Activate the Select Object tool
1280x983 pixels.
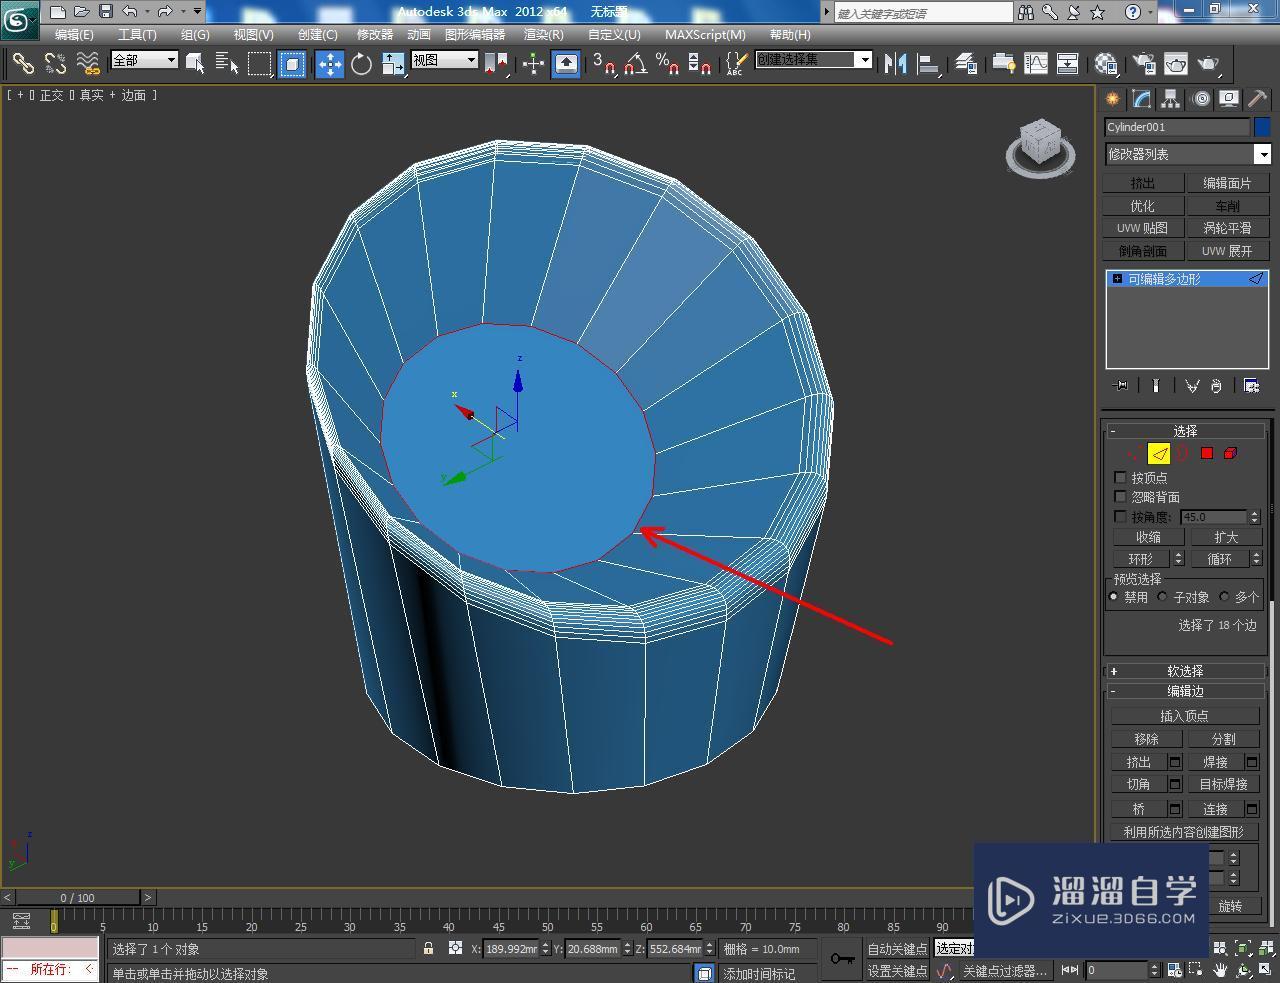point(195,64)
